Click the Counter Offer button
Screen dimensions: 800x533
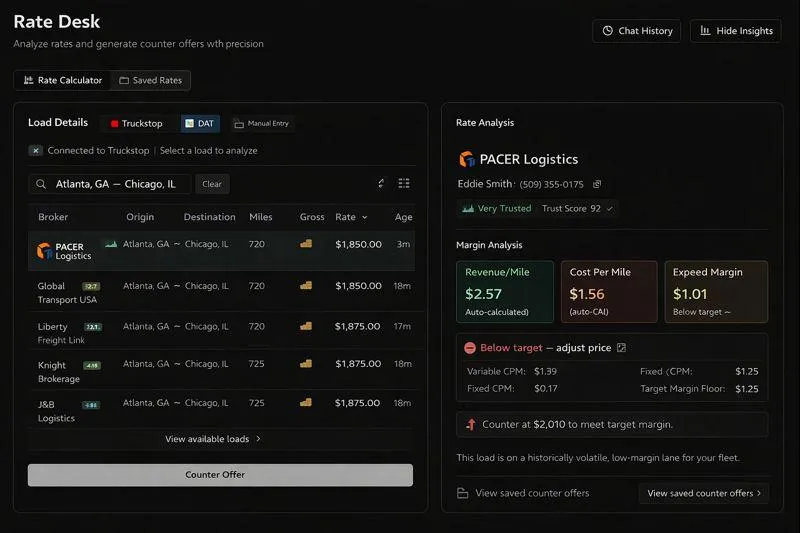coord(220,475)
